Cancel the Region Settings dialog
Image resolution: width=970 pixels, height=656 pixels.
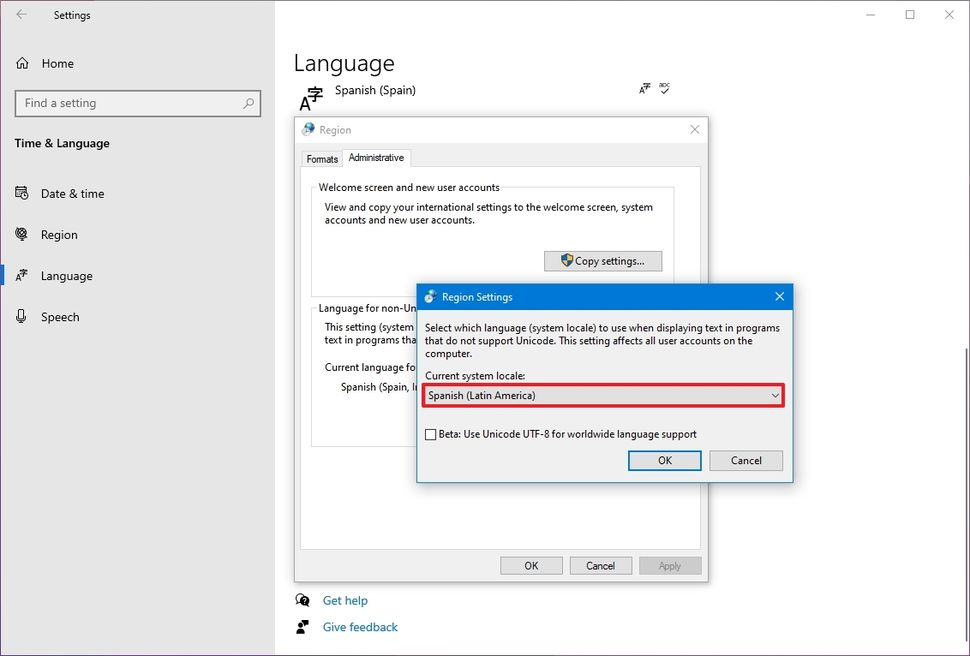(746, 460)
